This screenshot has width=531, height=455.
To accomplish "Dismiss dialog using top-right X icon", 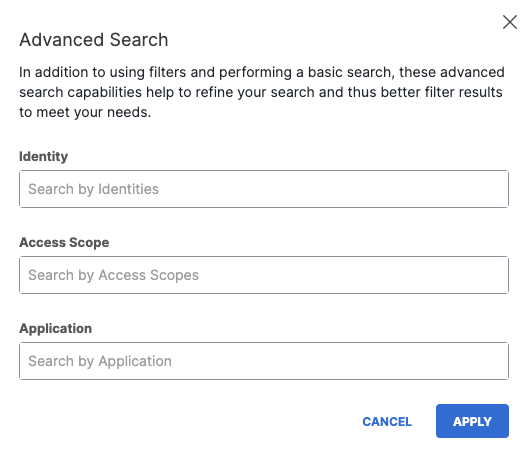I will click(x=510, y=22).
